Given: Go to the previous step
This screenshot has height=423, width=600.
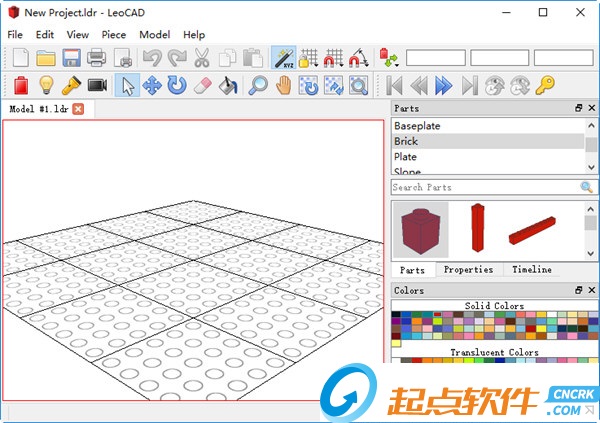Looking at the screenshot, I should click(x=419, y=85).
